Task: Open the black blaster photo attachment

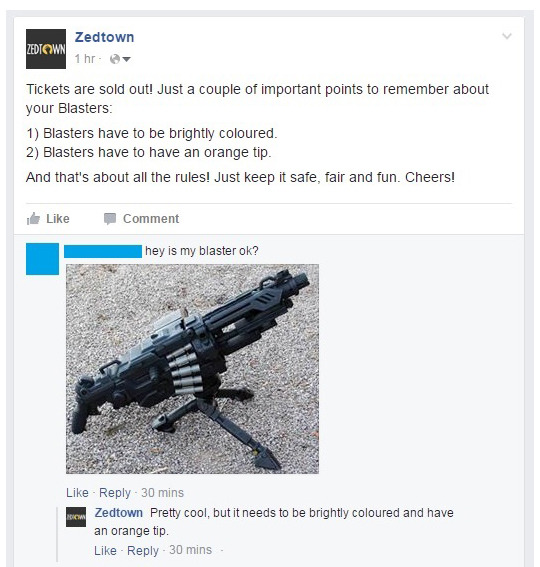Action: pyautogui.click(x=192, y=369)
